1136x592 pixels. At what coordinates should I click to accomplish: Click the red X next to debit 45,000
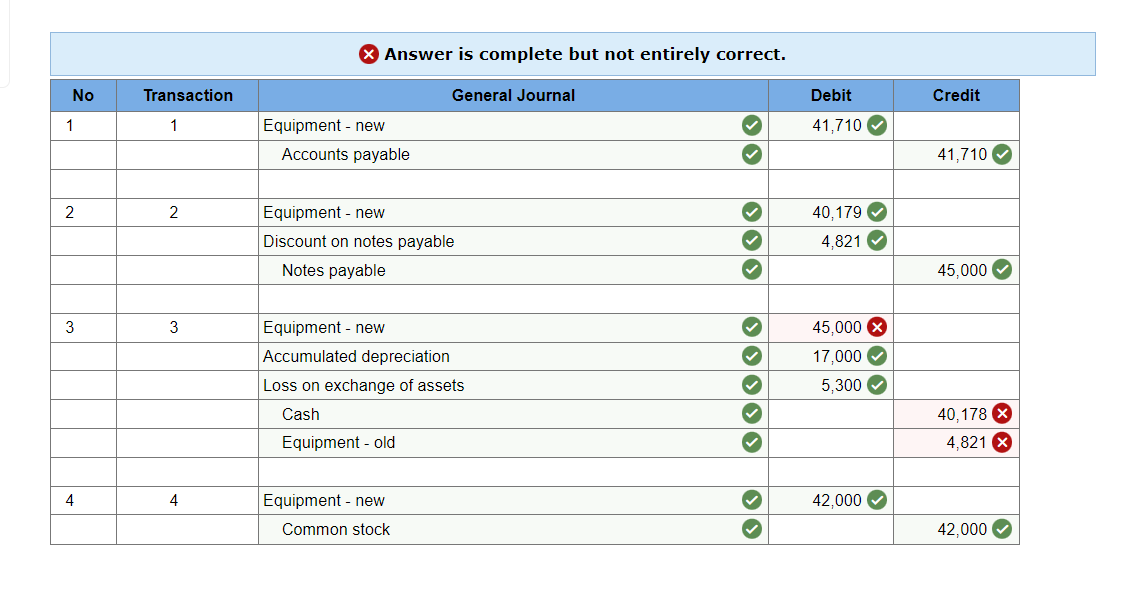(x=877, y=328)
